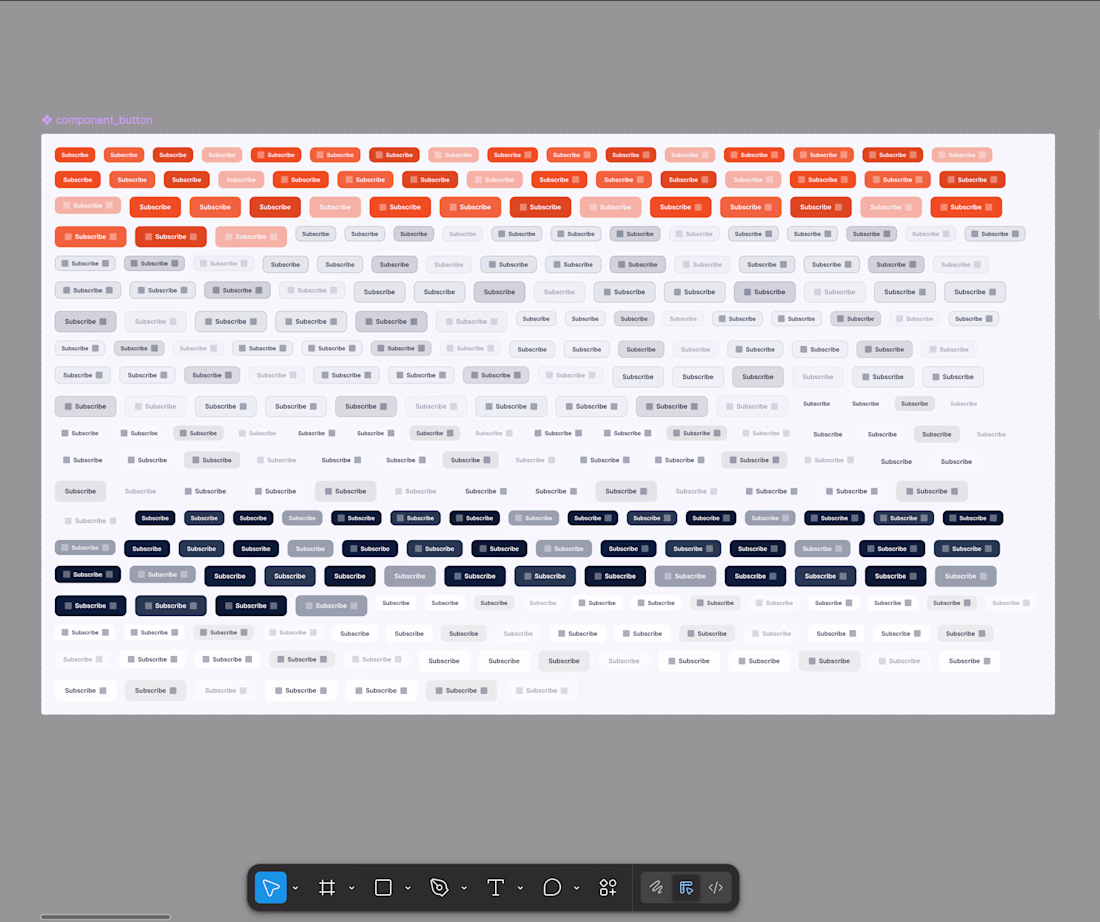Expand the Comment tool dropdown
This screenshot has width=1100, height=922.
pyautogui.click(x=576, y=888)
